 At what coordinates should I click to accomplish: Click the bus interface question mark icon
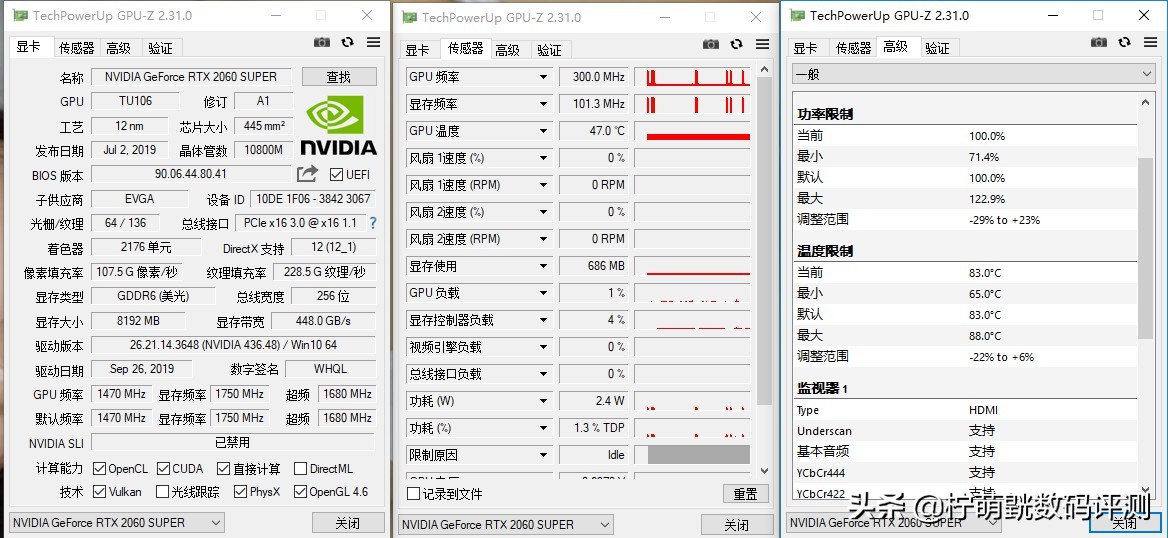(x=373, y=223)
